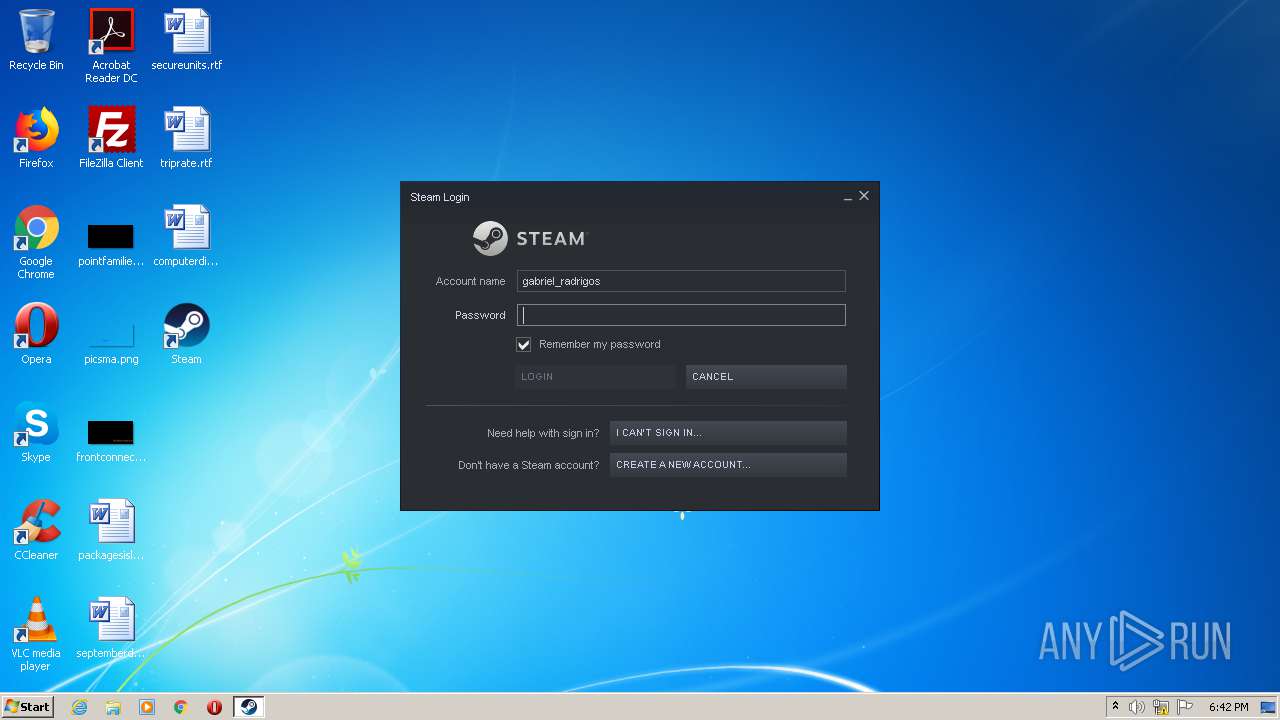Screen dimensions: 1280x720
Task: Click Show desktop button at taskbar end
Action: (1270, 707)
